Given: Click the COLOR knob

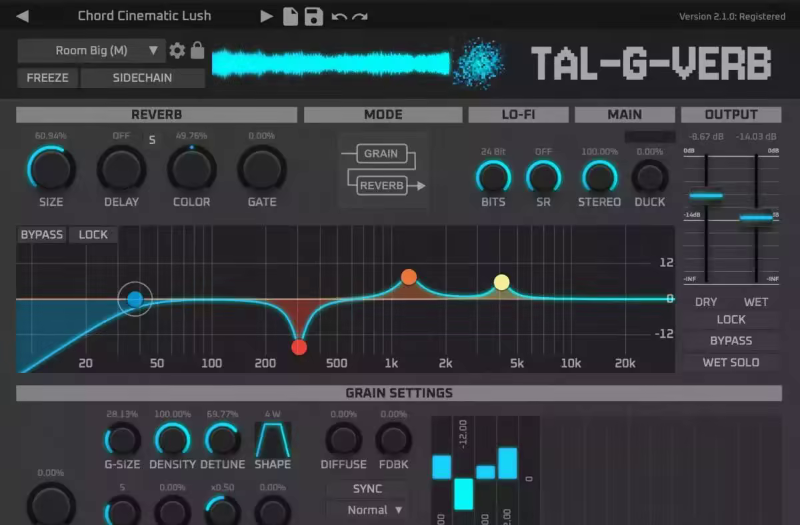Looking at the screenshot, I should tap(192, 169).
